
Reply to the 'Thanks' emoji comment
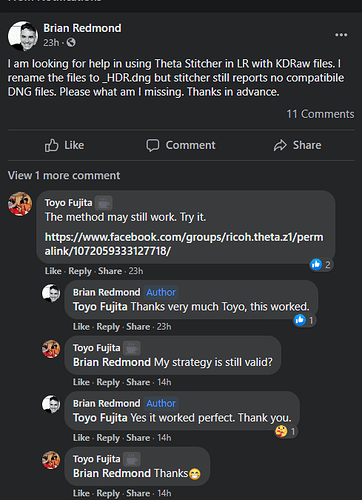point(108,493)
